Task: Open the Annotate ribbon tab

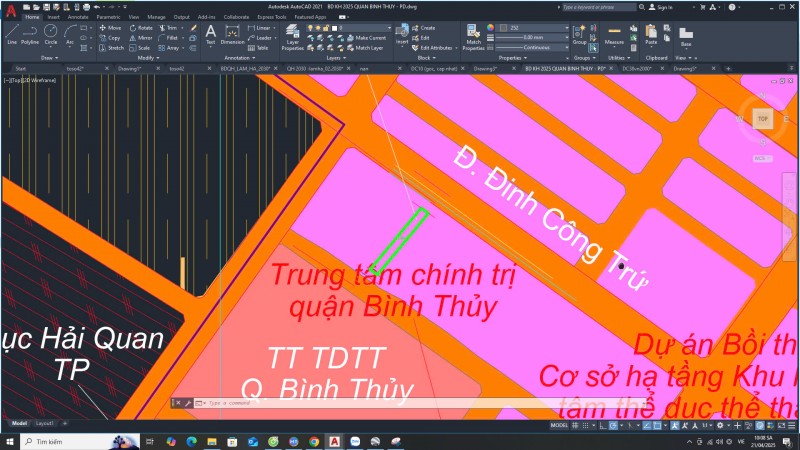Action: click(78, 17)
